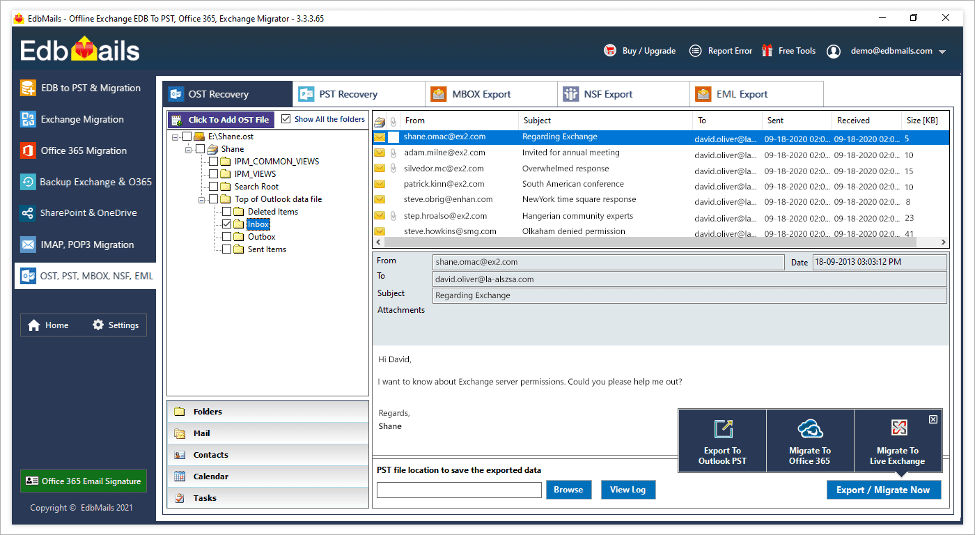Open the demo@edbmails.com account dropdown

point(943,52)
